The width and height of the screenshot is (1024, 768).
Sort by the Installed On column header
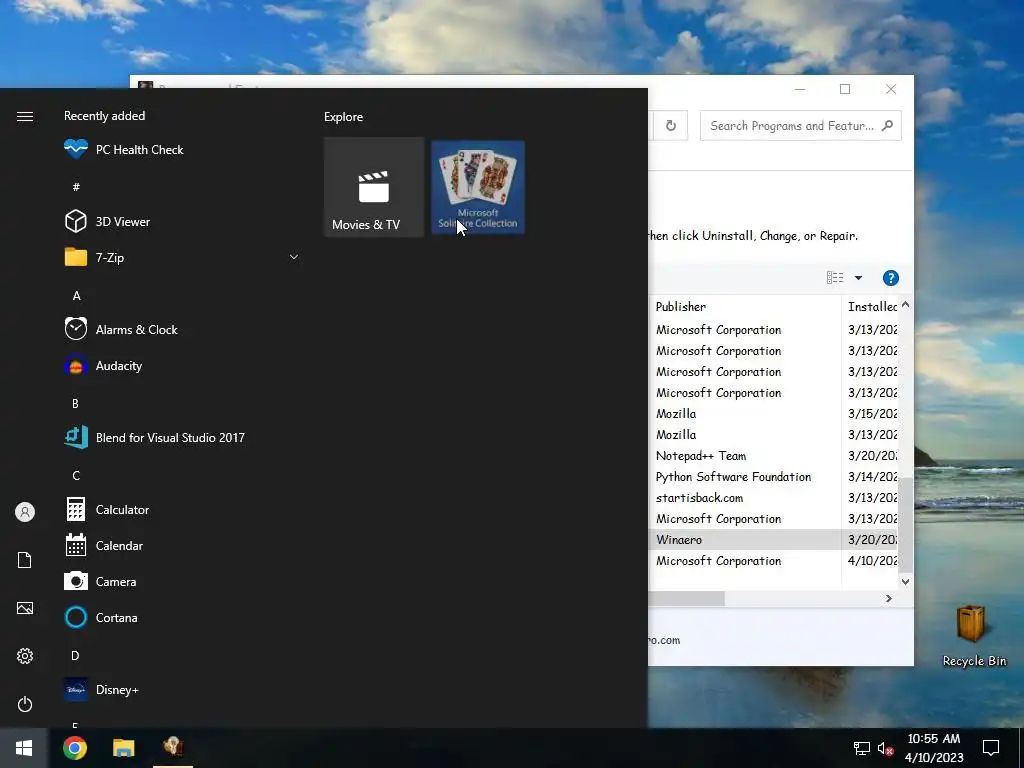coord(872,306)
